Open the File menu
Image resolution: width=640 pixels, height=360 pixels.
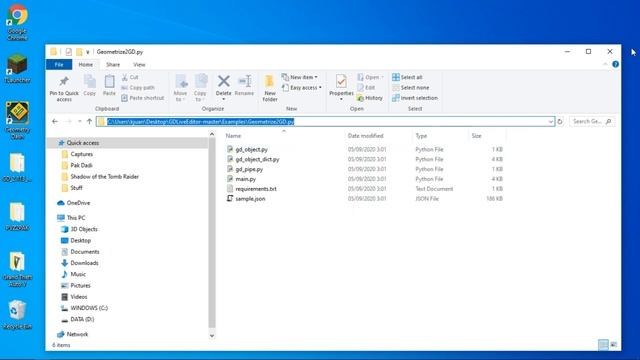[59, 64]
